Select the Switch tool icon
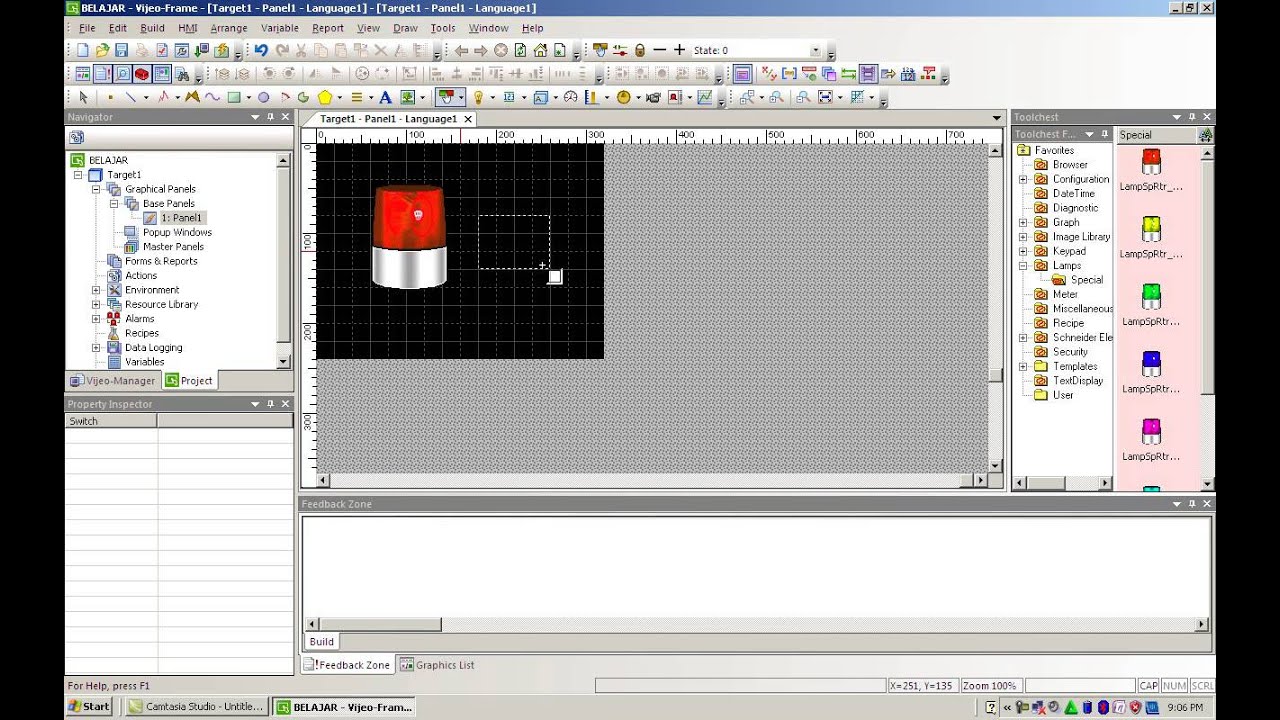 [x=447, y=97]
